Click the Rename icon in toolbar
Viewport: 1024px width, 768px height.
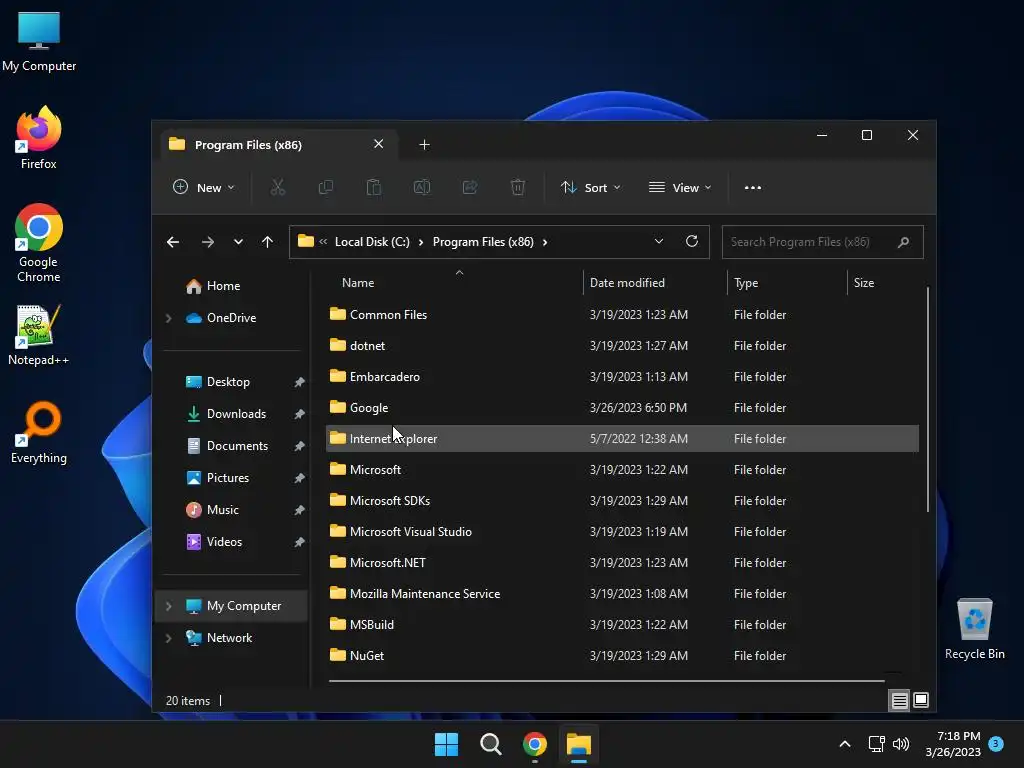[422, 187]
